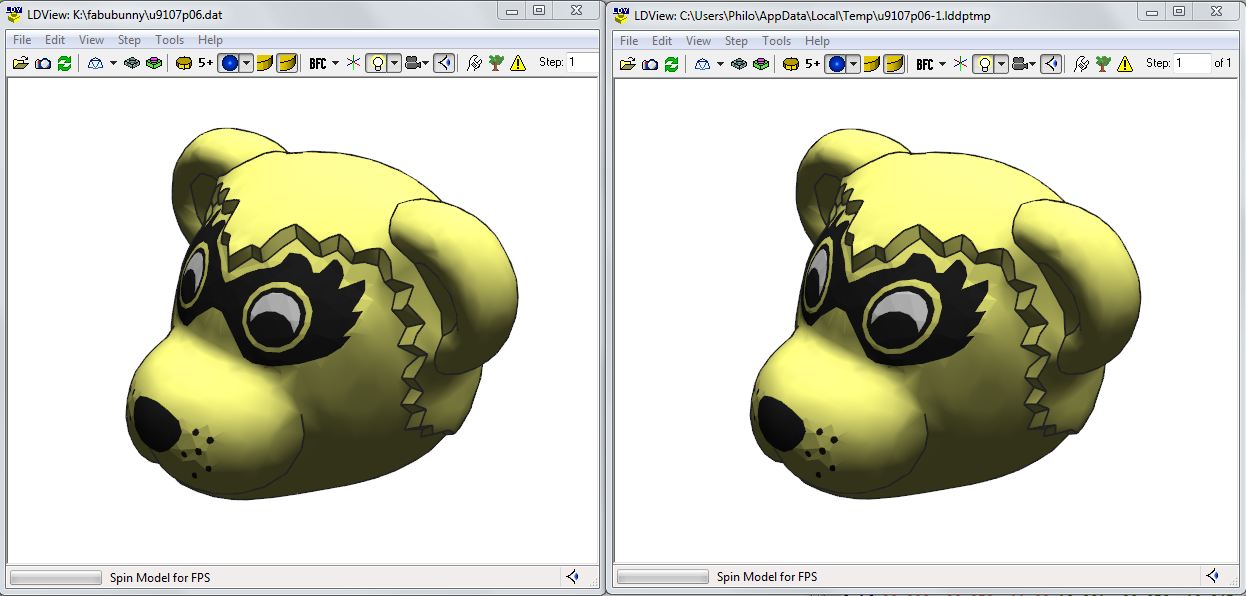
Task: Save snapshot camera icon in right window
Action: coord(650,64)
